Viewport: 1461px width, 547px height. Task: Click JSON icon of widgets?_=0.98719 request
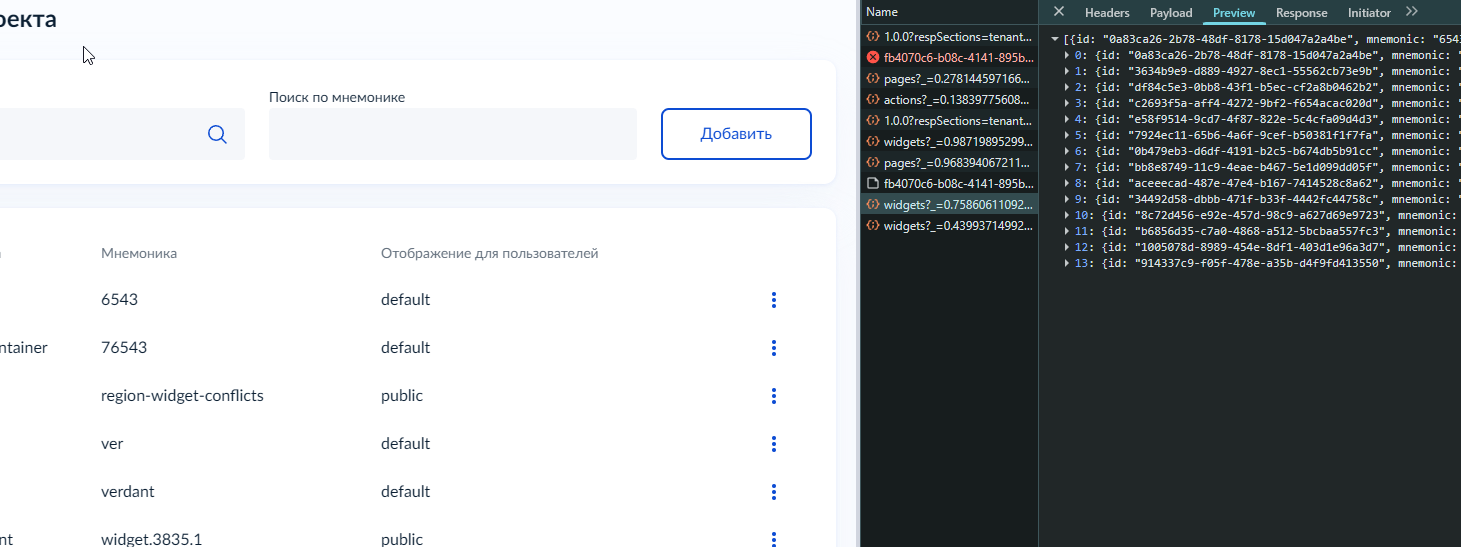click(x=873, y=141)
